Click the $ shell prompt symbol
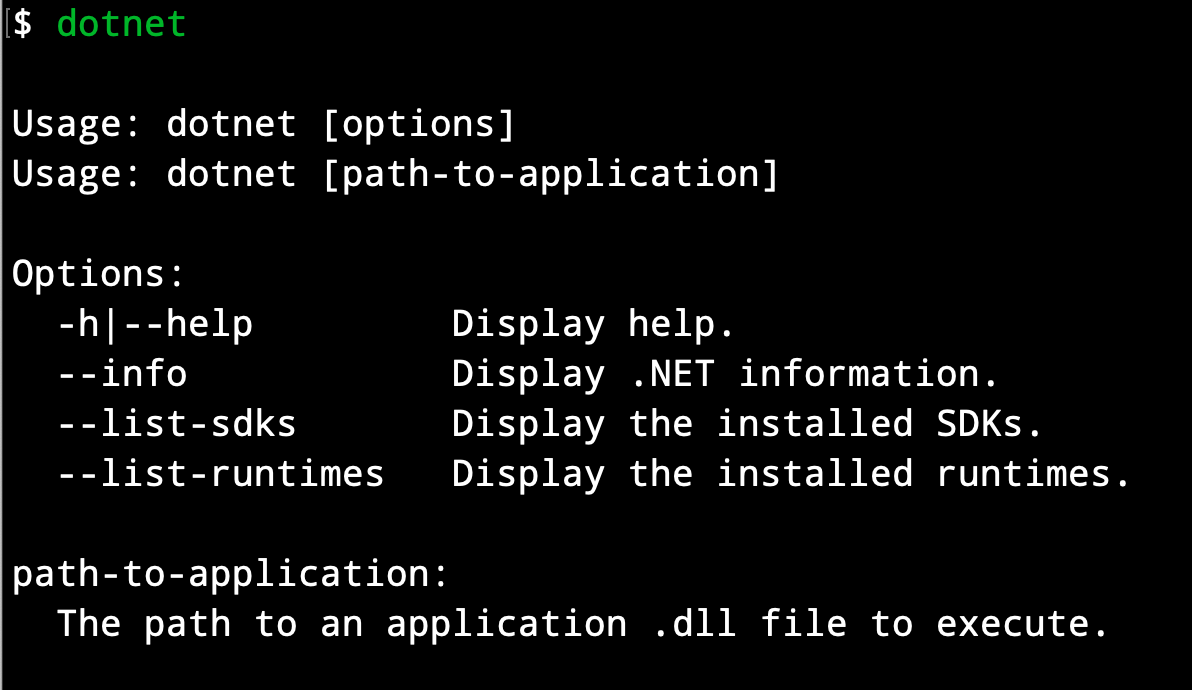Screen dimensions: 1192x690 click(23, 24)
